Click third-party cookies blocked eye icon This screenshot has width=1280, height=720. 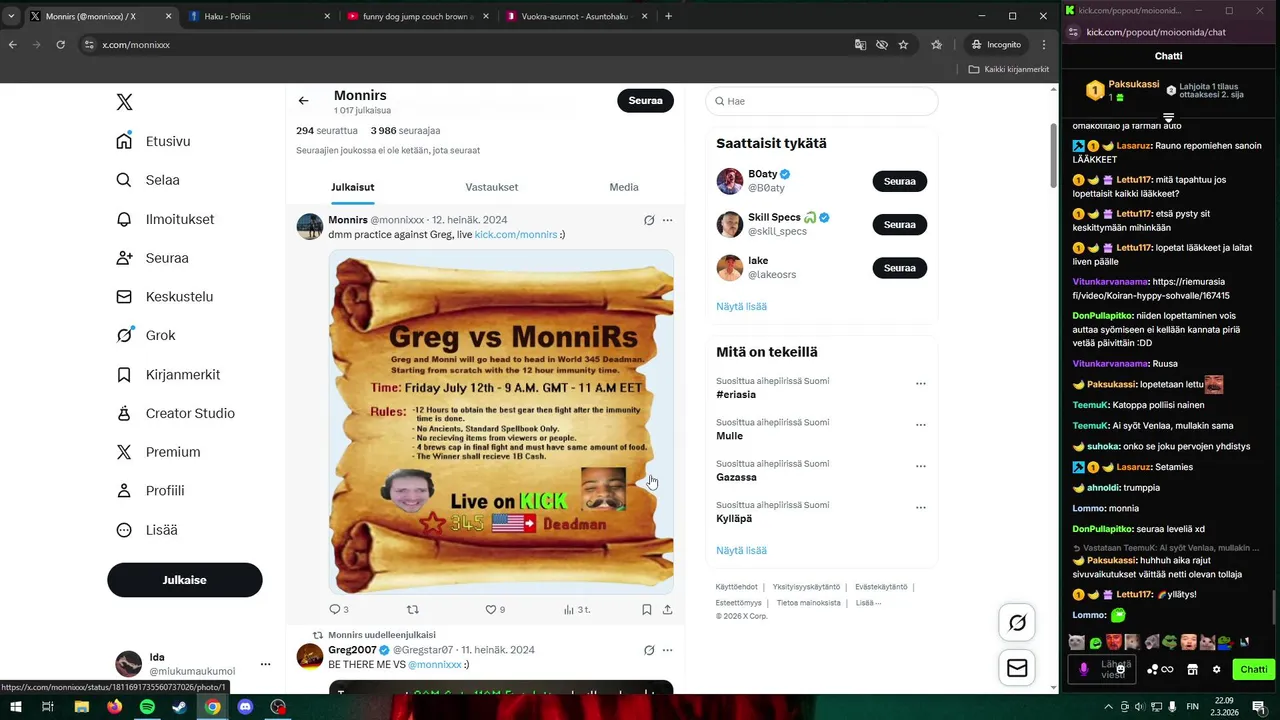[882, 45]
